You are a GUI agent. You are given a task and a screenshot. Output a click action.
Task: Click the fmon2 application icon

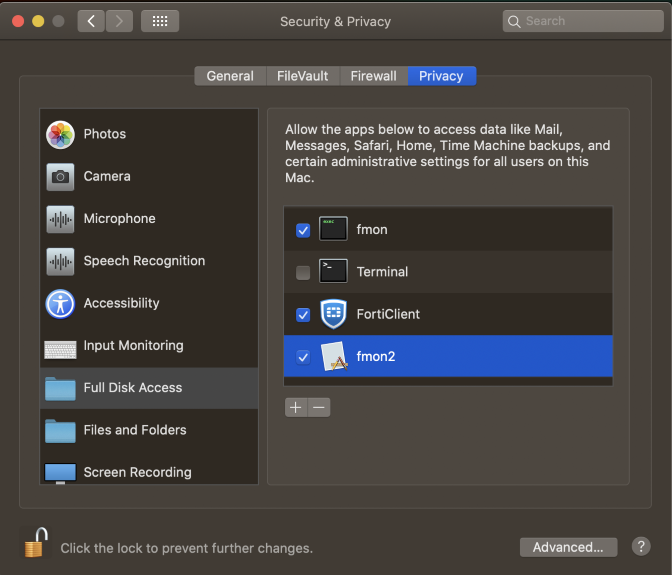pos(334,356)
